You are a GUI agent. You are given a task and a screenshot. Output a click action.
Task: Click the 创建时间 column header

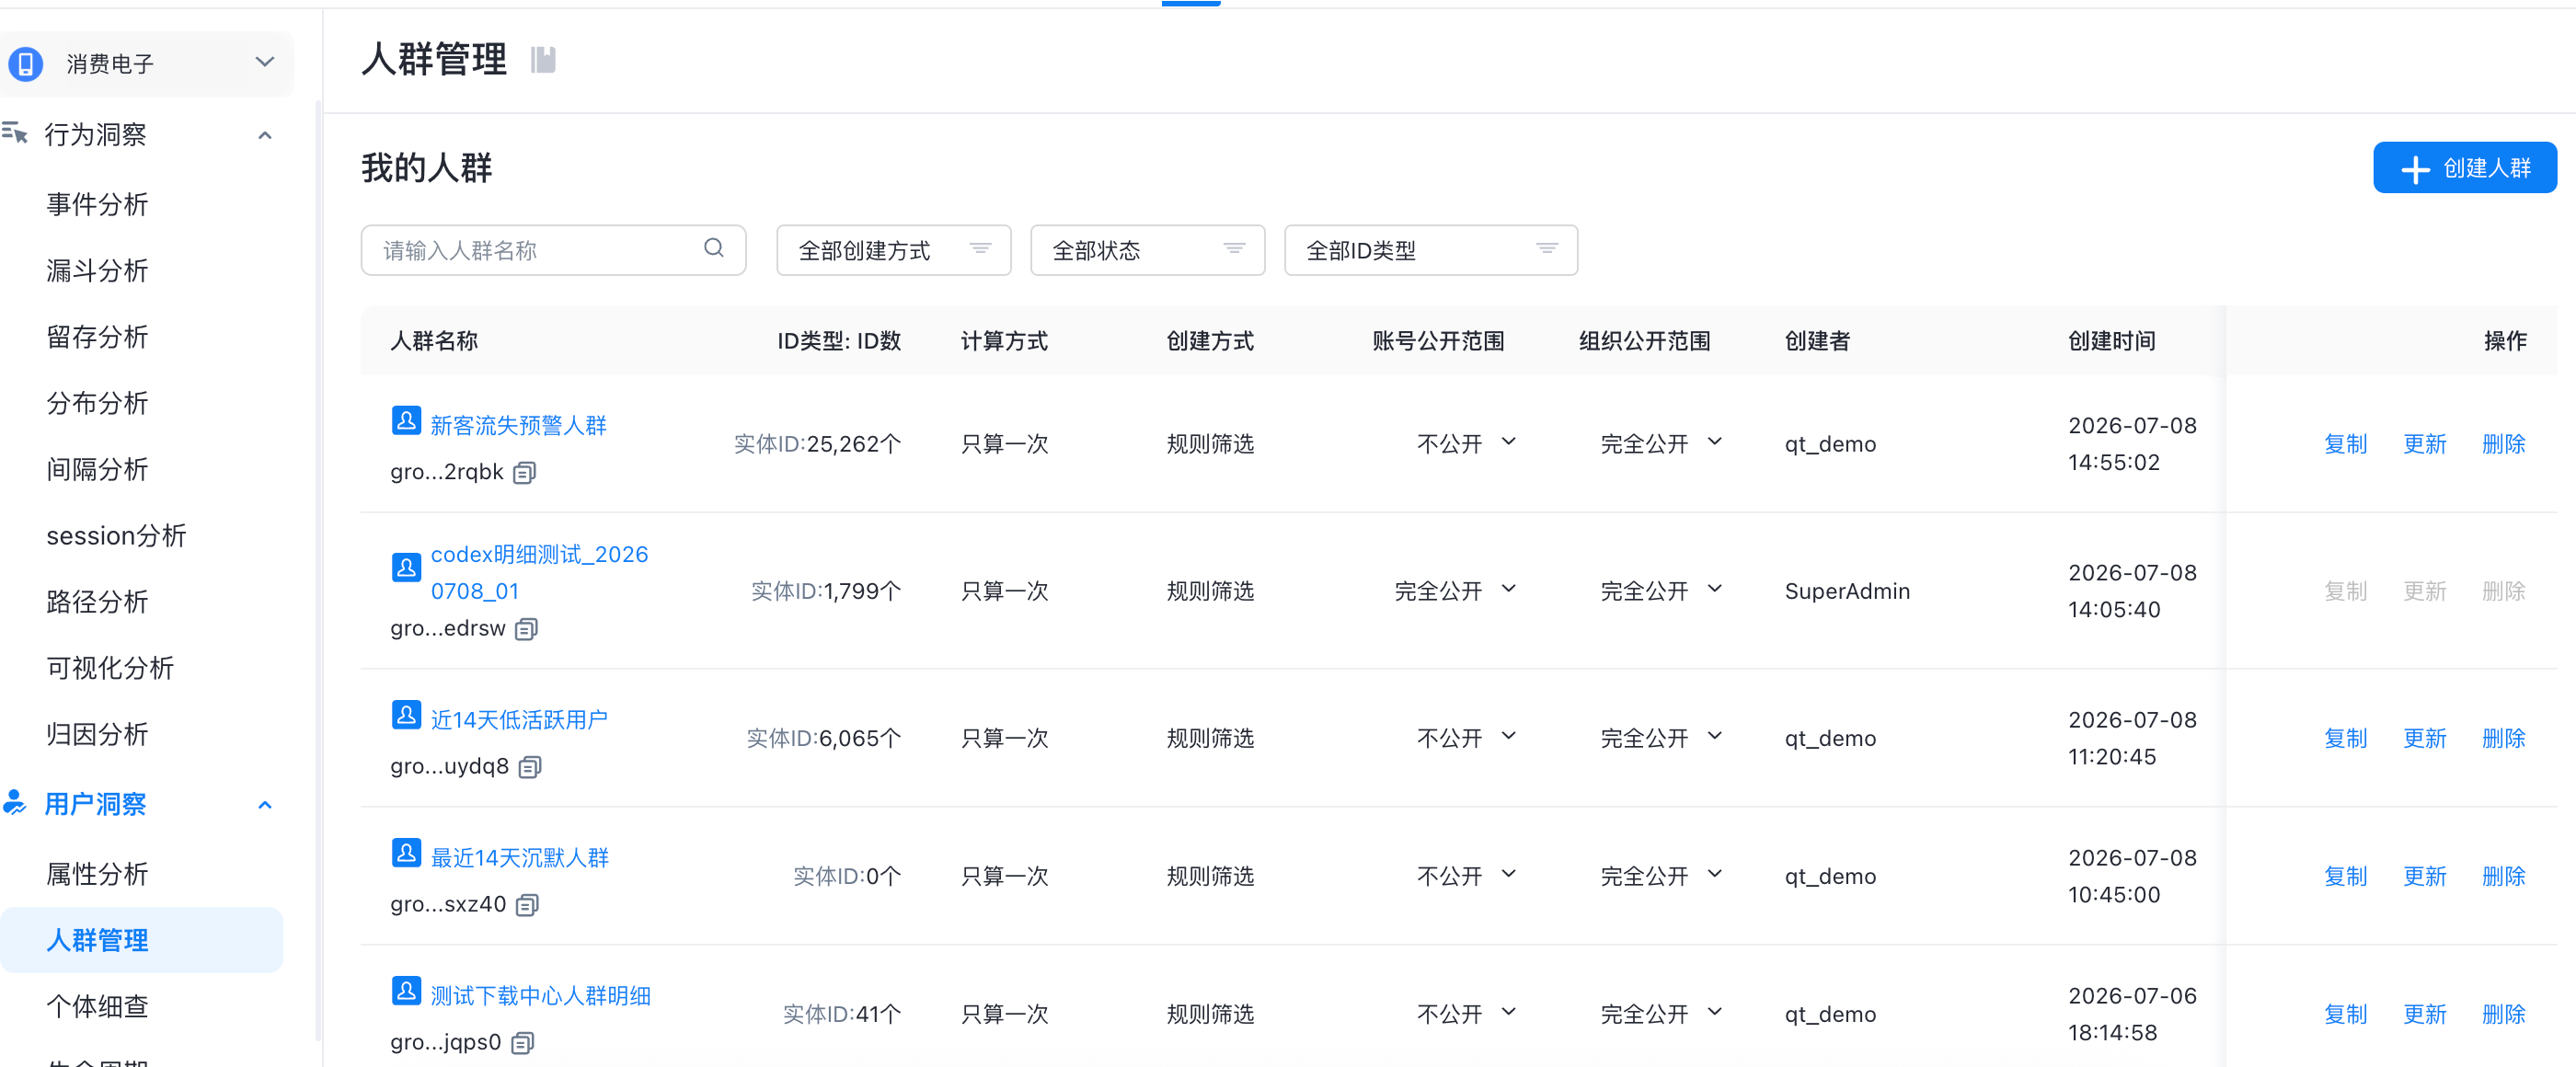[2111, 341]
